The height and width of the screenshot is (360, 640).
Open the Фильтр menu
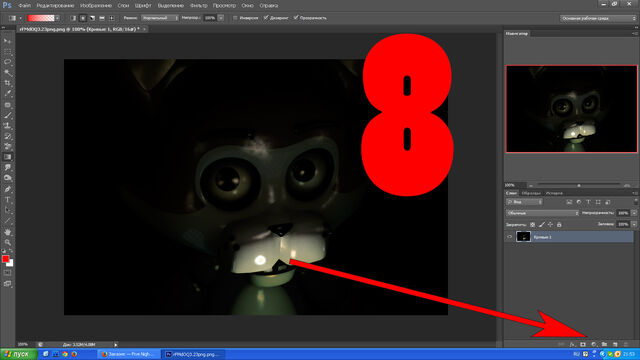pyautogui.click(x=199, y=6)
